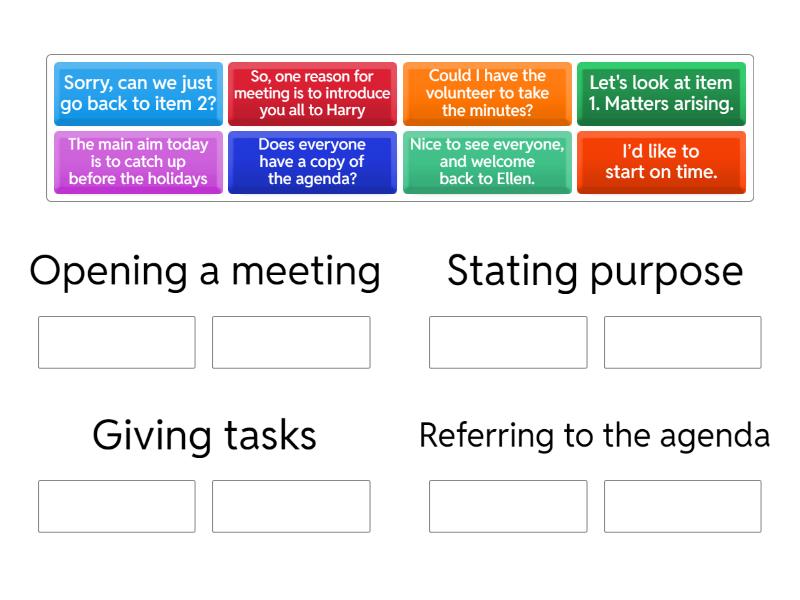800x600 pixels.
Task: Pick the orange 'volunteer to take the minutes' tile
Action: point(487,94)
